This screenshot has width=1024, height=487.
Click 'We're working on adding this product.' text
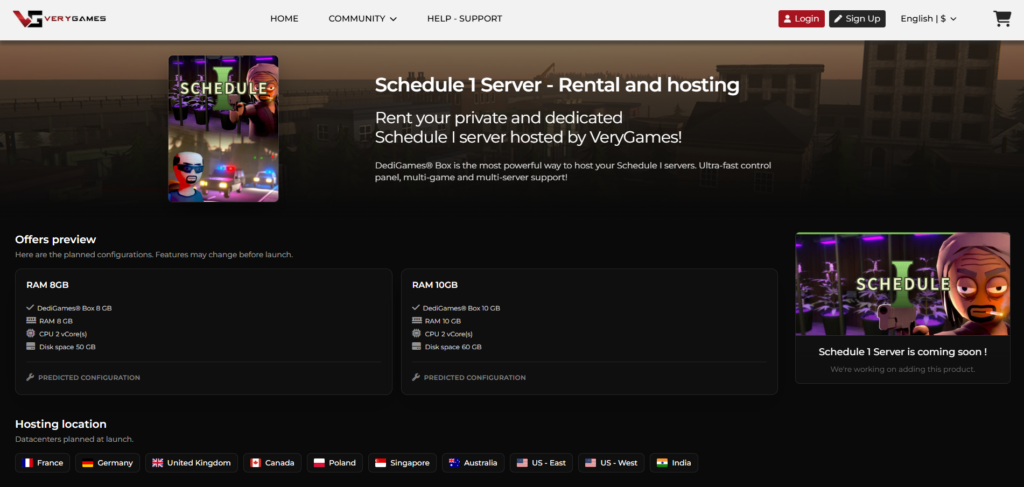tap(903, 369)
